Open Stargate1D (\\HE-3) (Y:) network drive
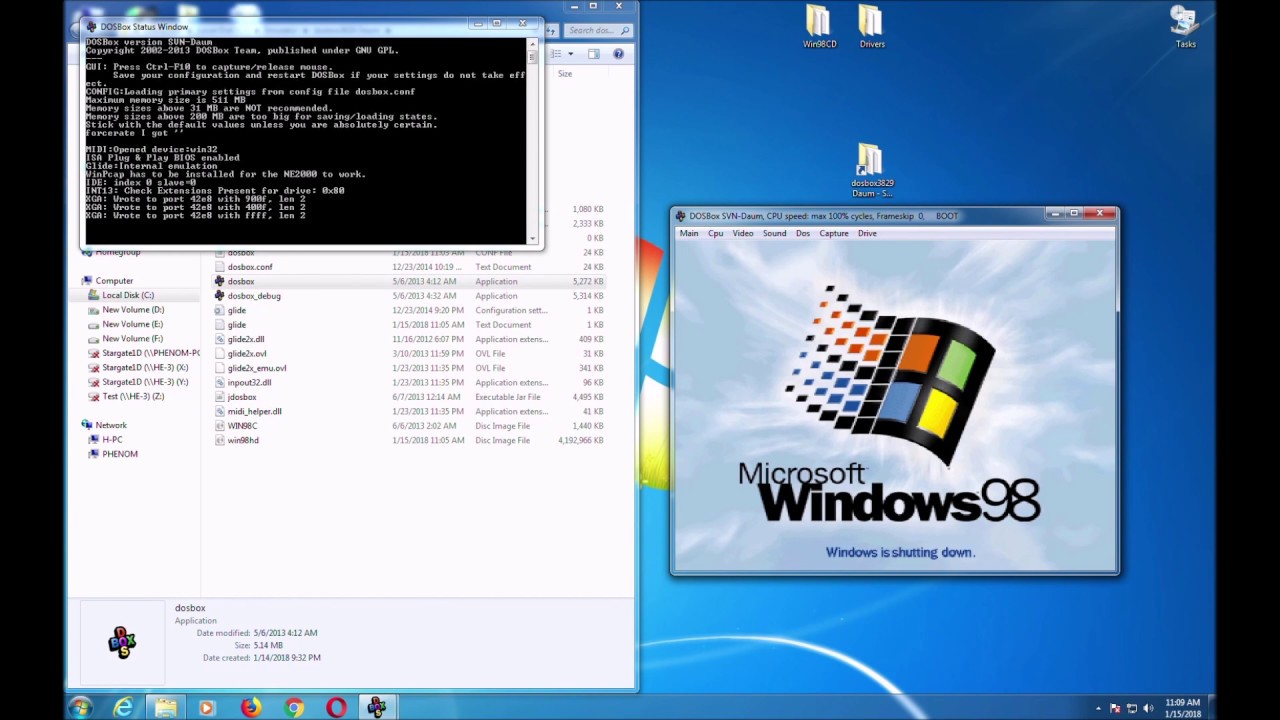Screen dimensions: 1280x720 [144, 382]
